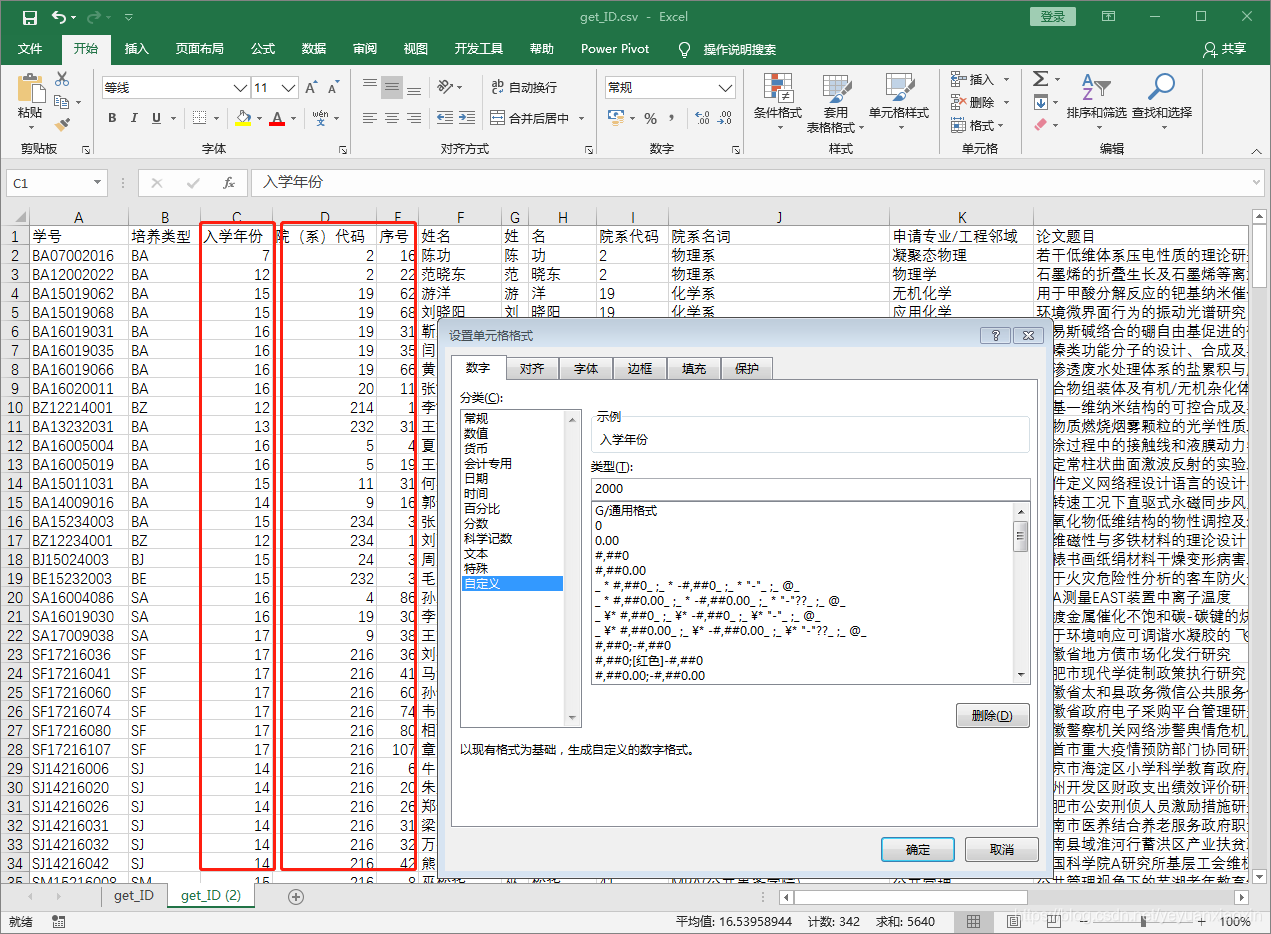Click the fx insert function icon
The width and height of the screenshot is (1271, 934).
click(229, 183)
